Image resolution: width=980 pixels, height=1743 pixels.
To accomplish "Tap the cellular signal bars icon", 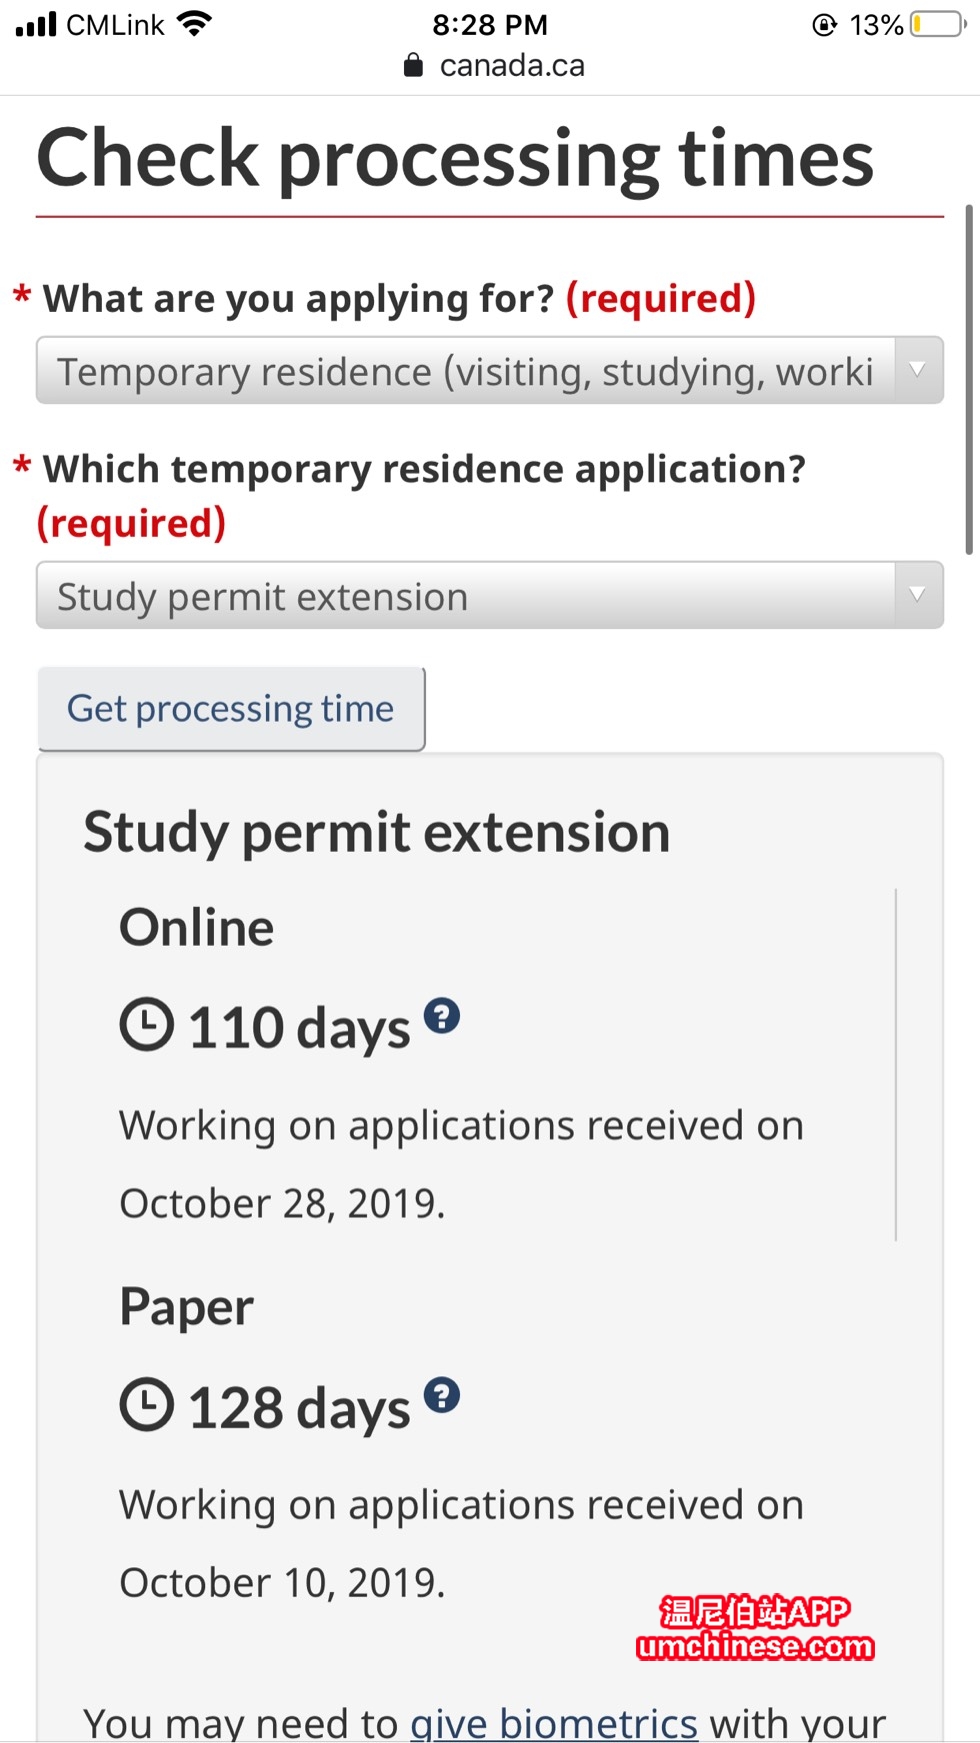I will point(36,24).
